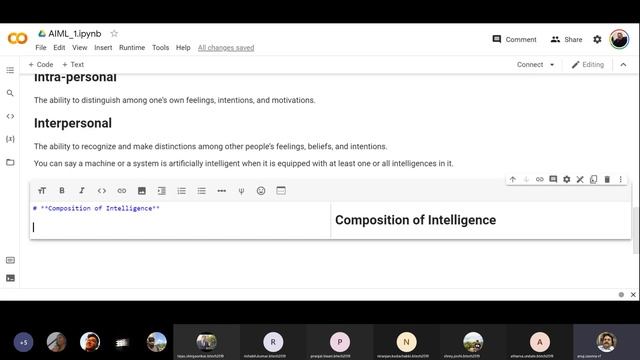Select the participant thumbnail with P avatar

tap(340, 342)
